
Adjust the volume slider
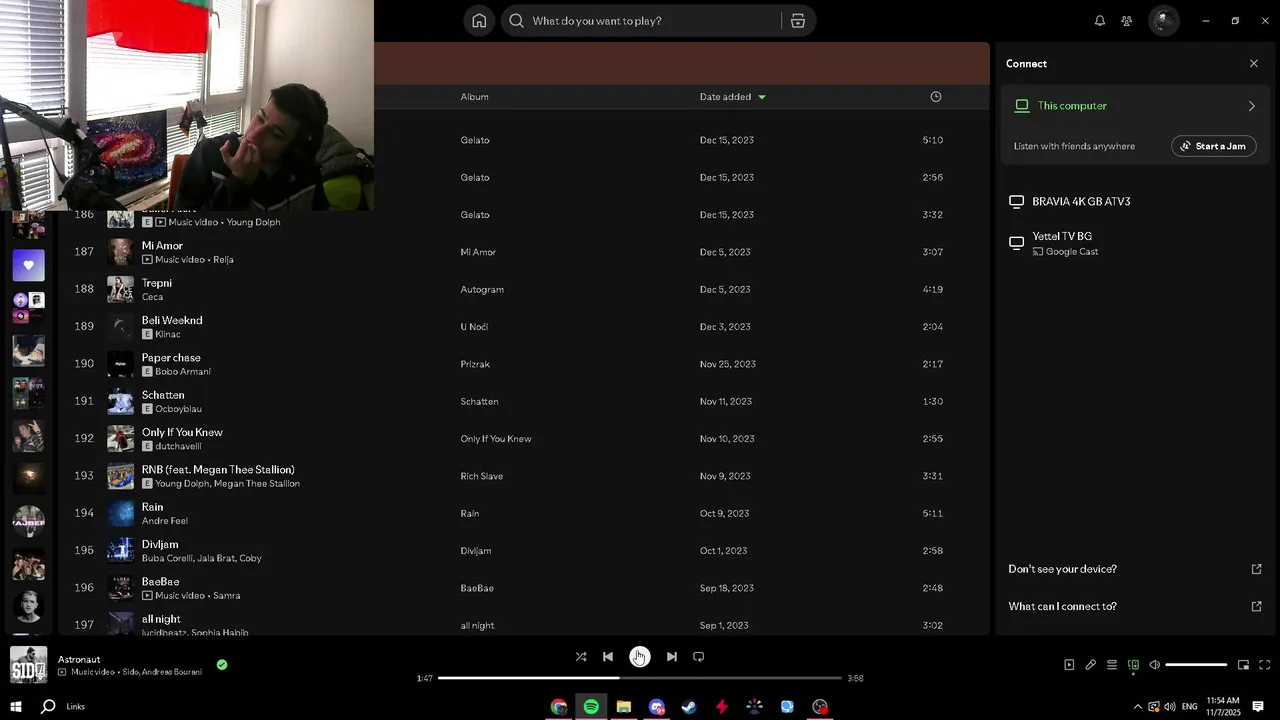click(x=1196, y=665)
